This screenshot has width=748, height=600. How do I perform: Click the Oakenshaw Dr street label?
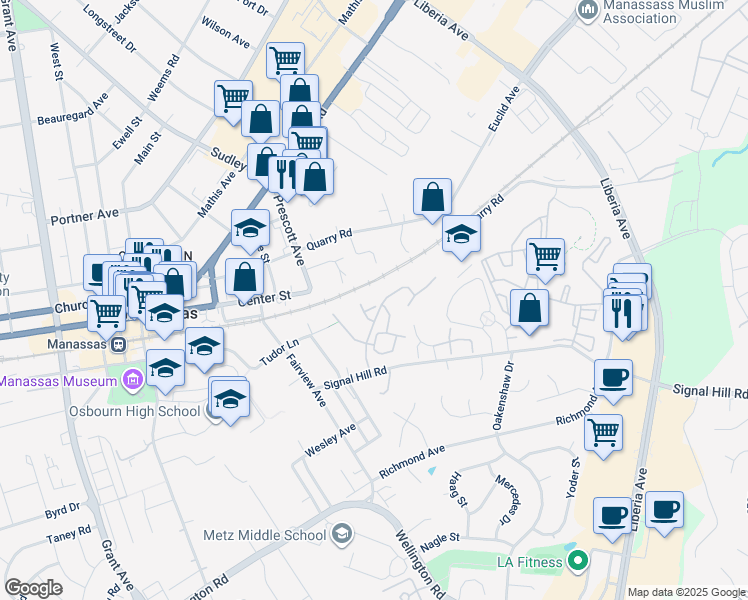[x=503, y=396]
